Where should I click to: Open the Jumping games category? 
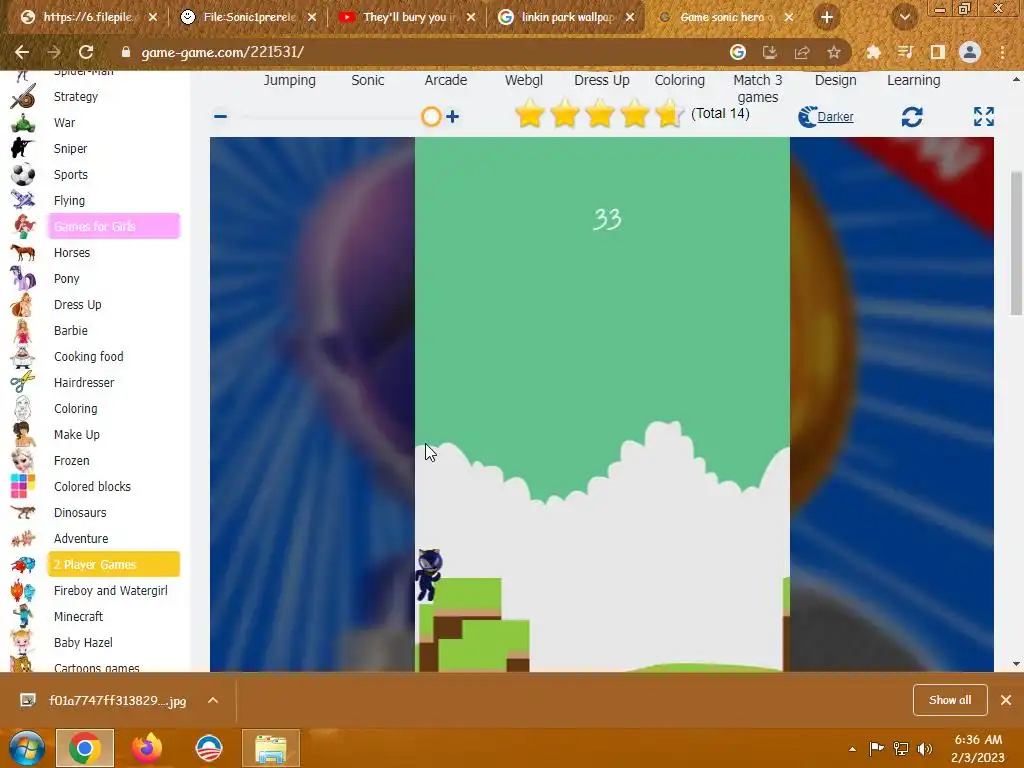[289, 80]
